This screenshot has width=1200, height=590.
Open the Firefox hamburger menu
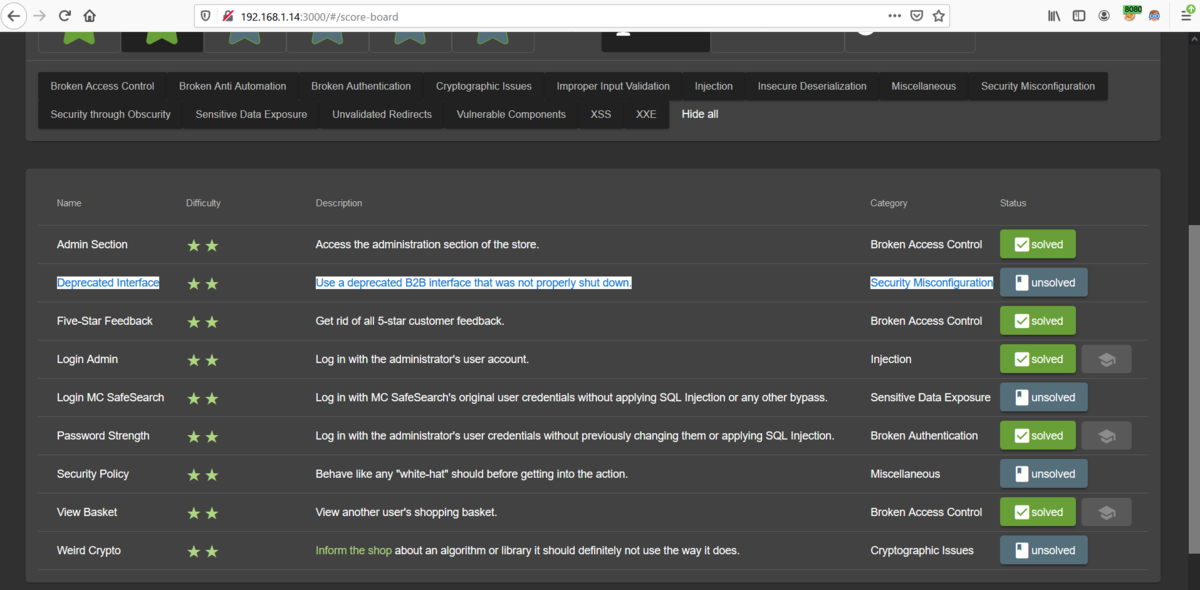(x=1186, y=16)
